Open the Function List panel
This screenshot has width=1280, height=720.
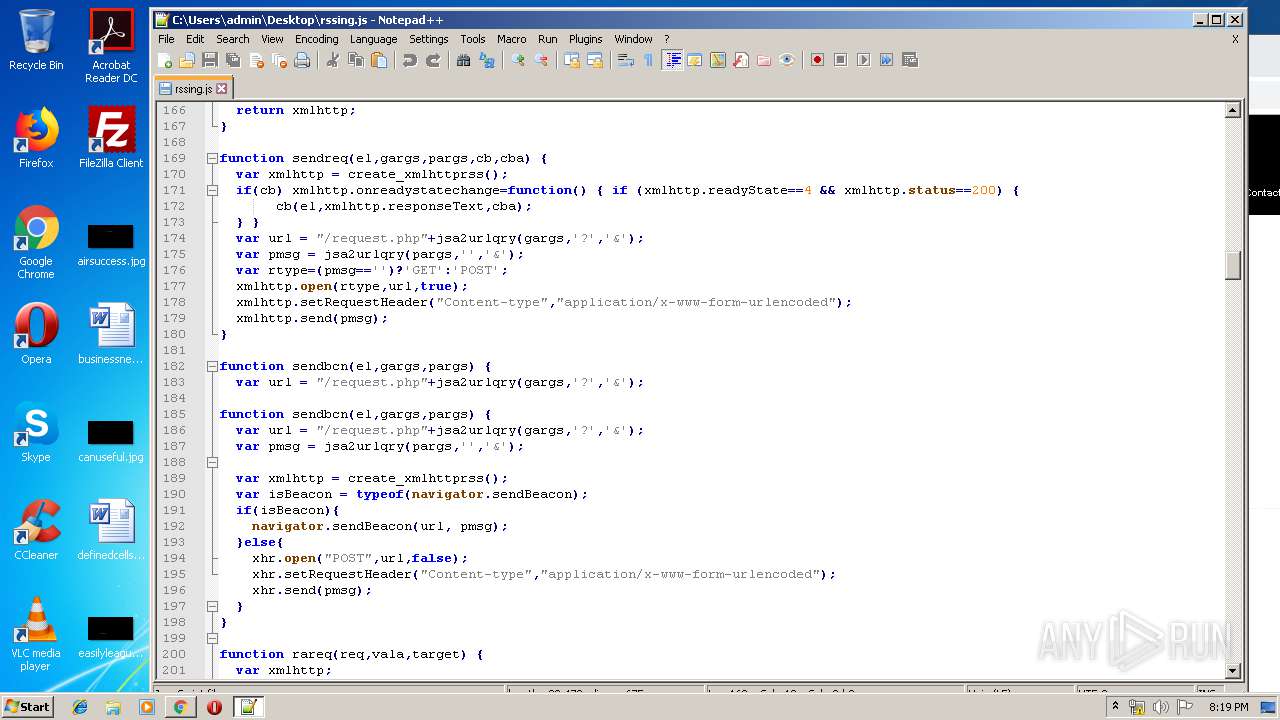pos(741,60)
